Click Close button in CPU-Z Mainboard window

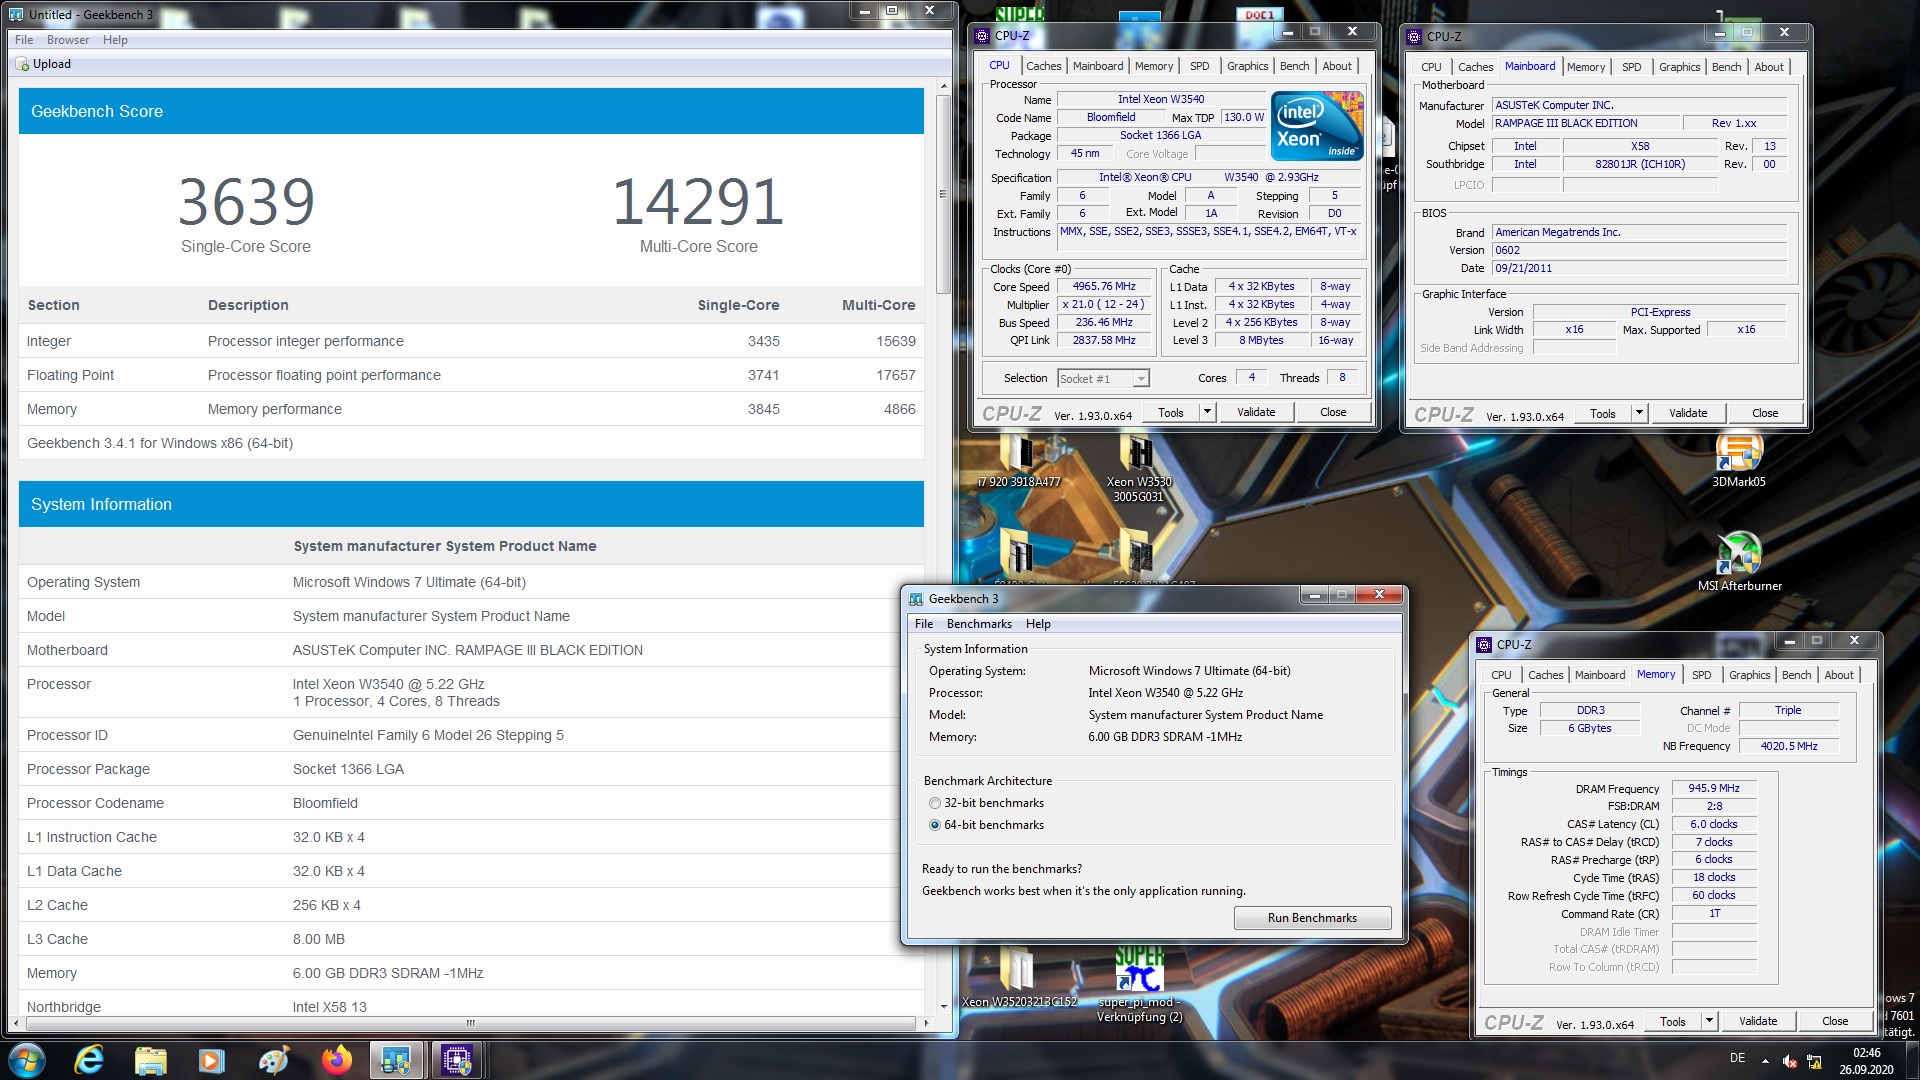pyautogui.click(x=1765, y=413)
